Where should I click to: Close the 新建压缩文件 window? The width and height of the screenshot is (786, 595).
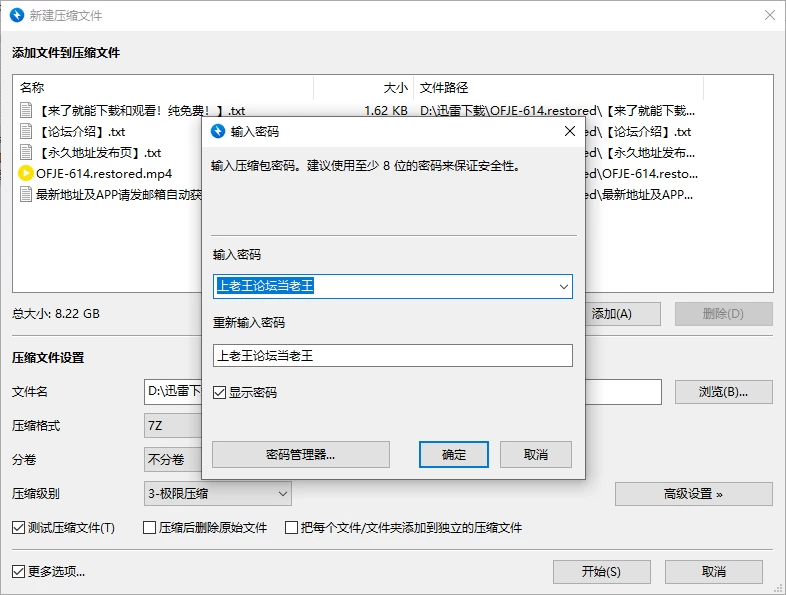(x=770, y=15)
